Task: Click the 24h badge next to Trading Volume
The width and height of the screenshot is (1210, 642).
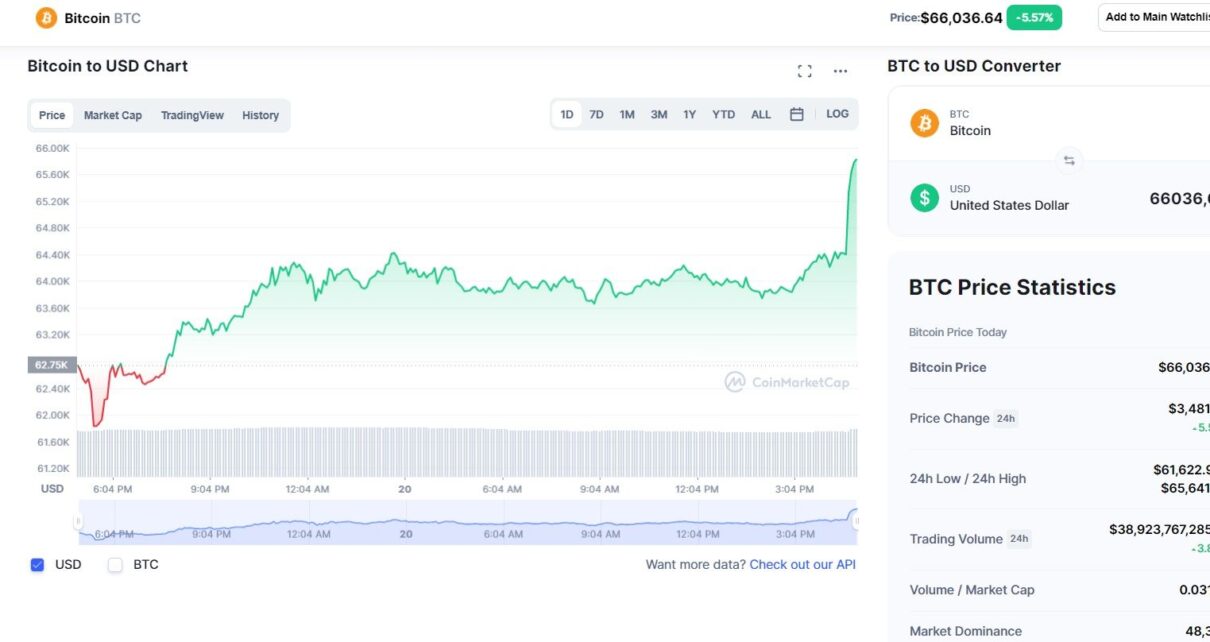Action: click(x=1019, y=539)
